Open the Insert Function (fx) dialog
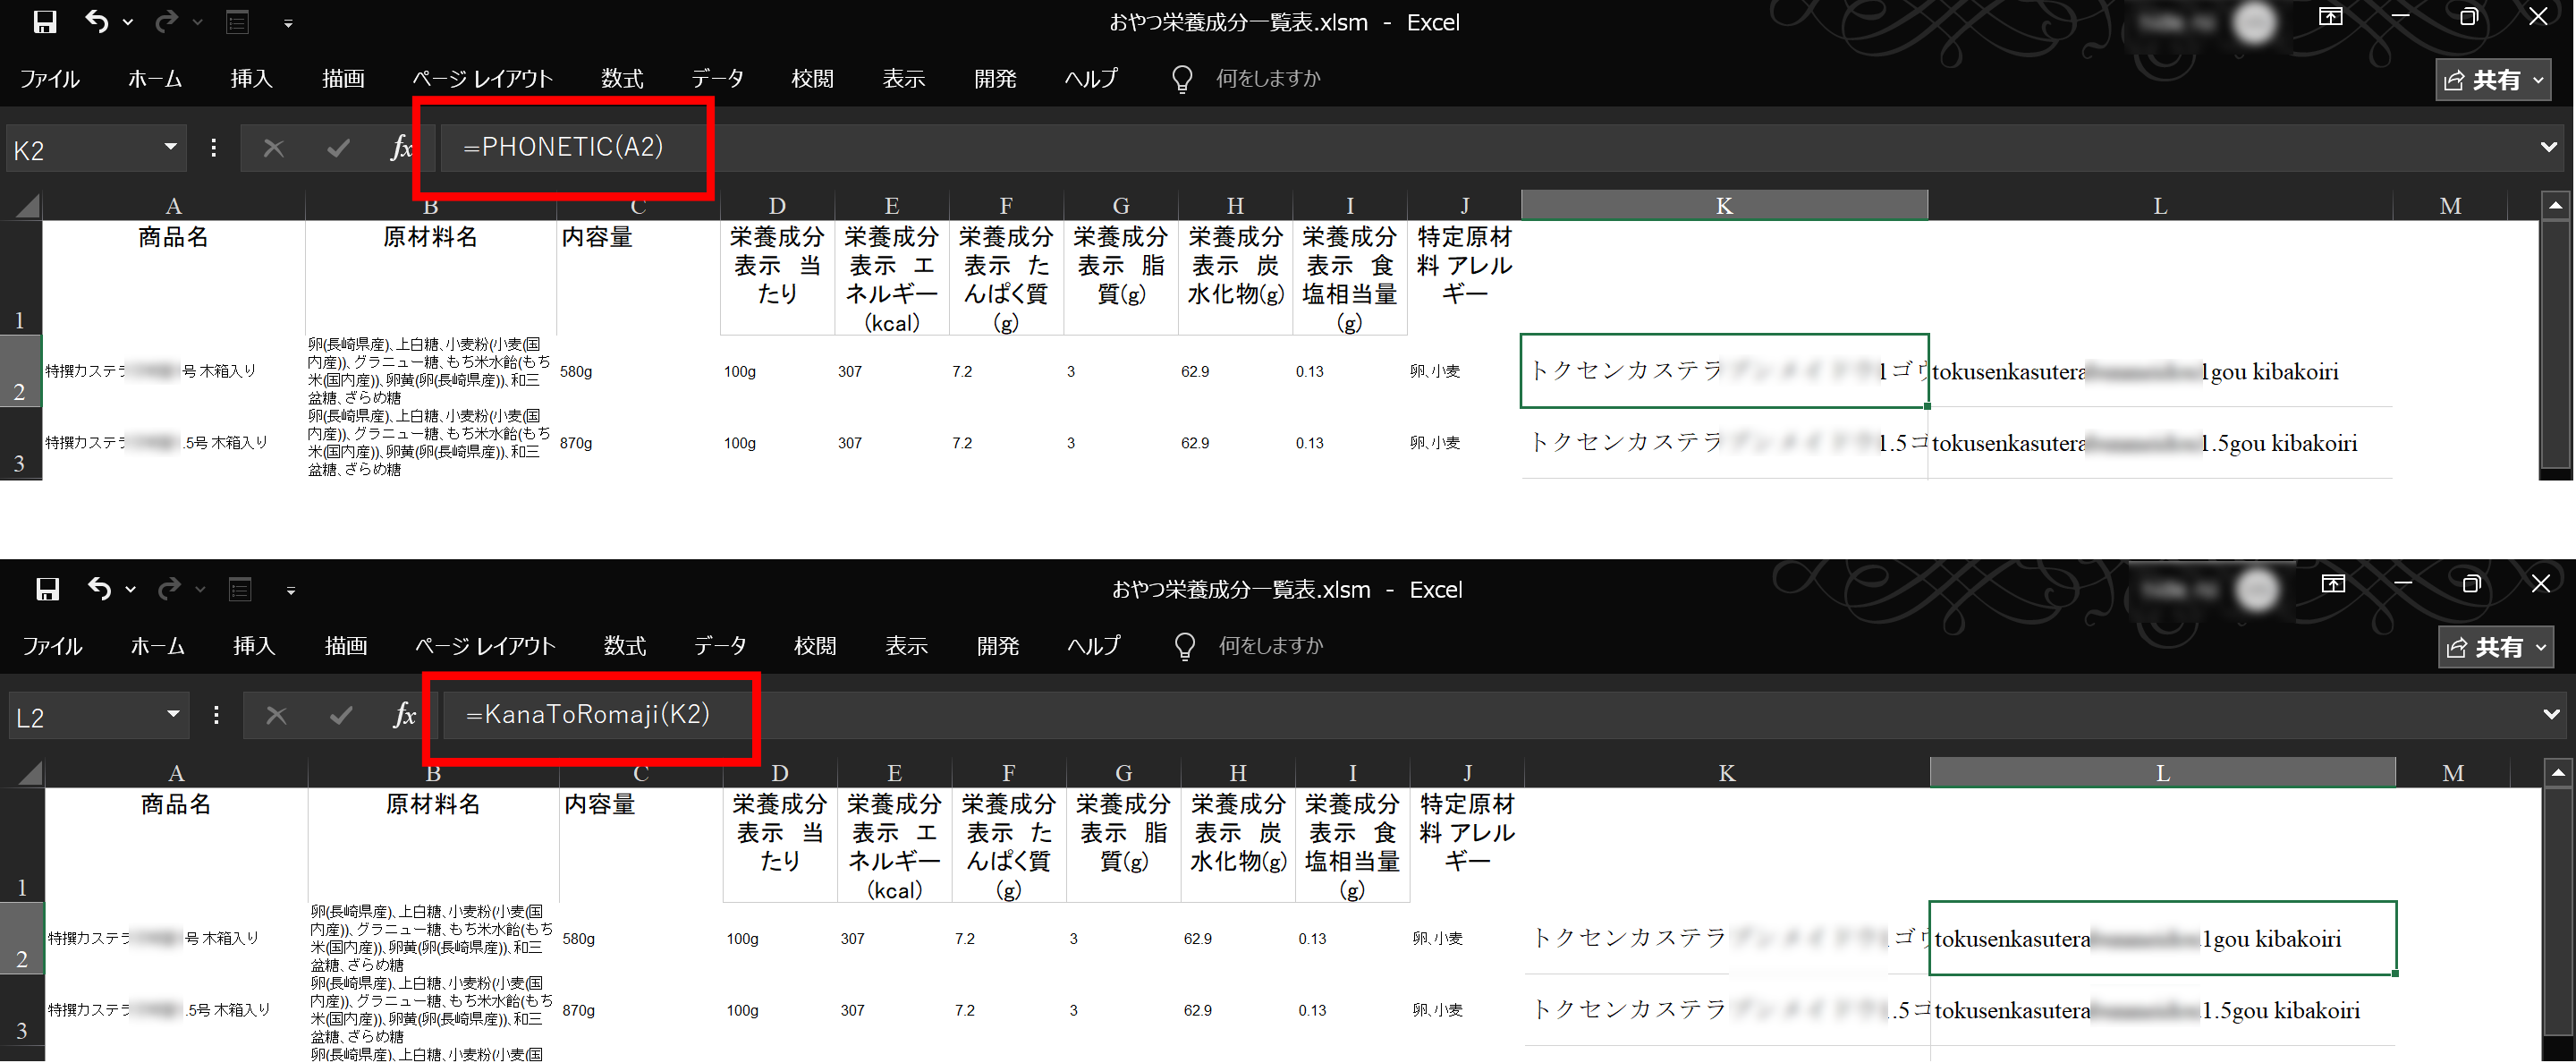 click(x=403, y=147)
